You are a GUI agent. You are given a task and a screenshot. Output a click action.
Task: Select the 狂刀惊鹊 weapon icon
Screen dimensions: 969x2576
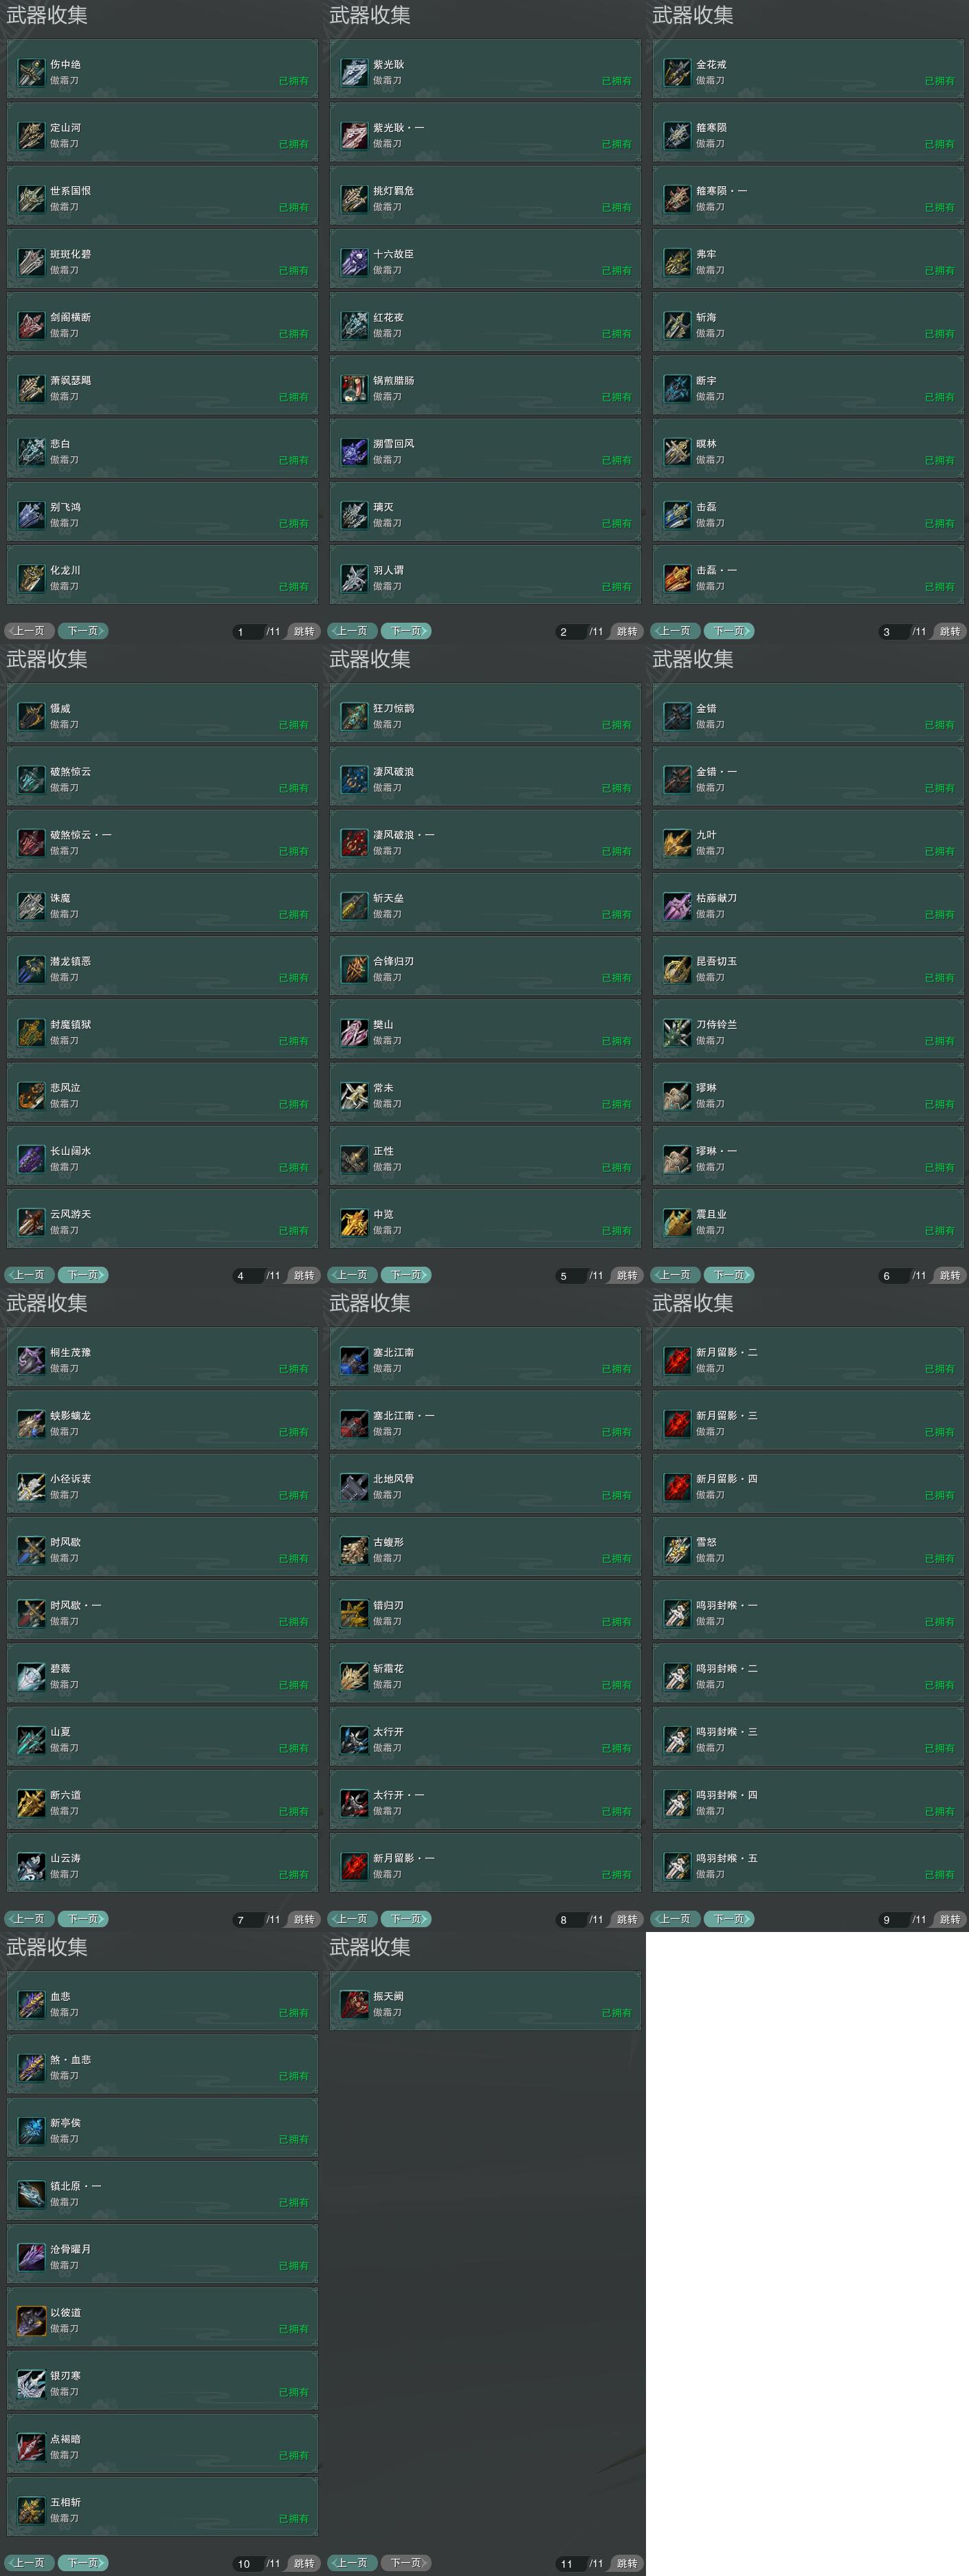coord(355,716)
